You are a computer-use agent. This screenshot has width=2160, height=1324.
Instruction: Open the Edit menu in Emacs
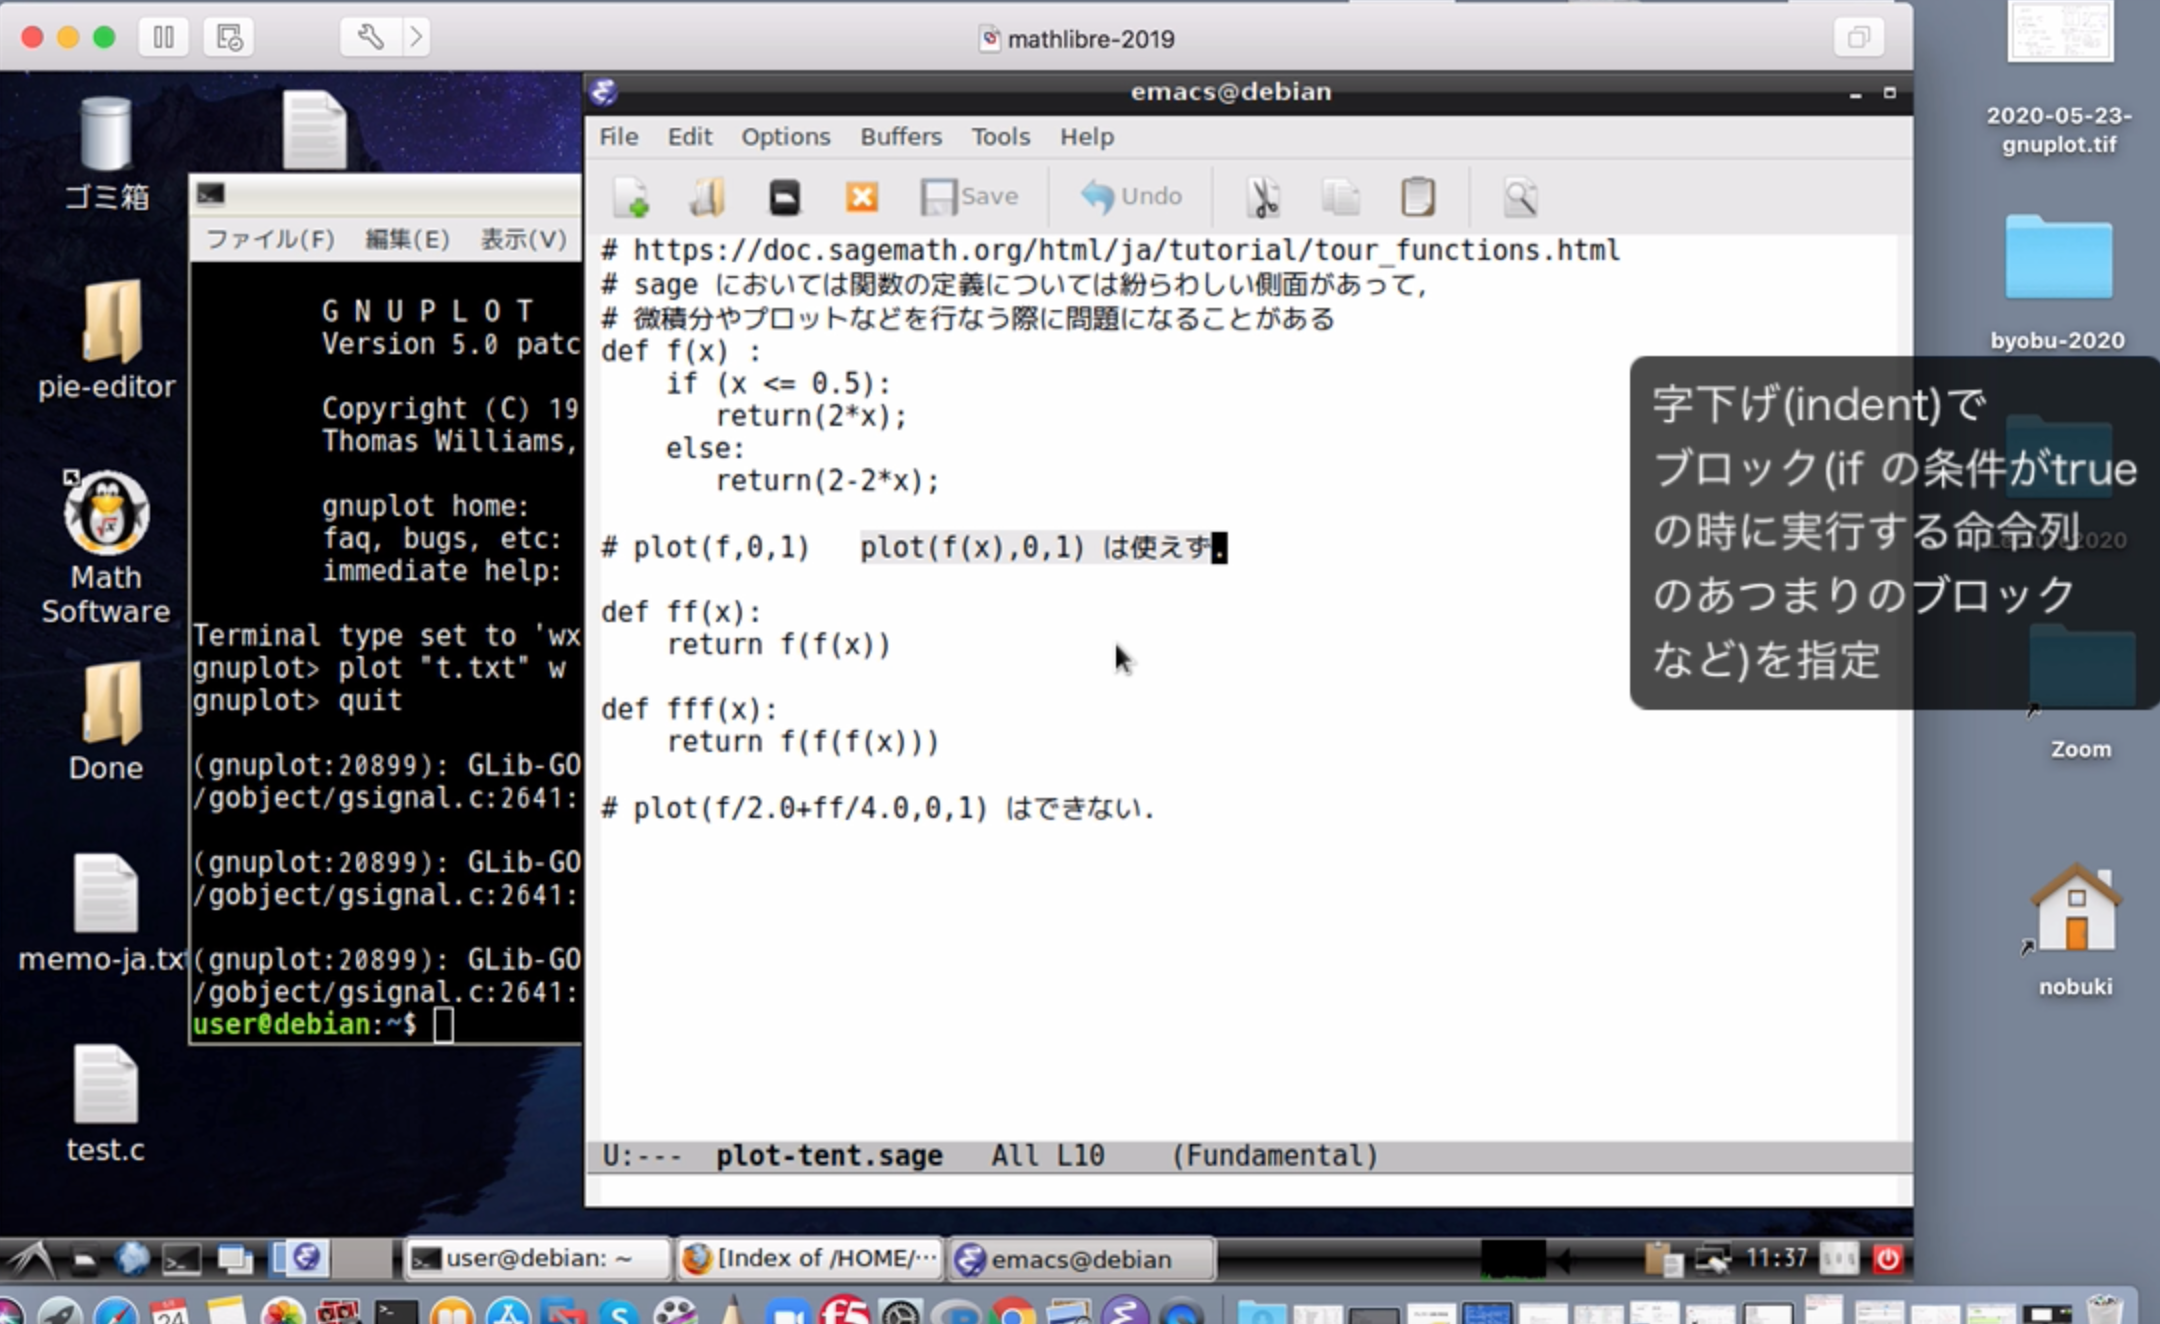pos(690,136)
